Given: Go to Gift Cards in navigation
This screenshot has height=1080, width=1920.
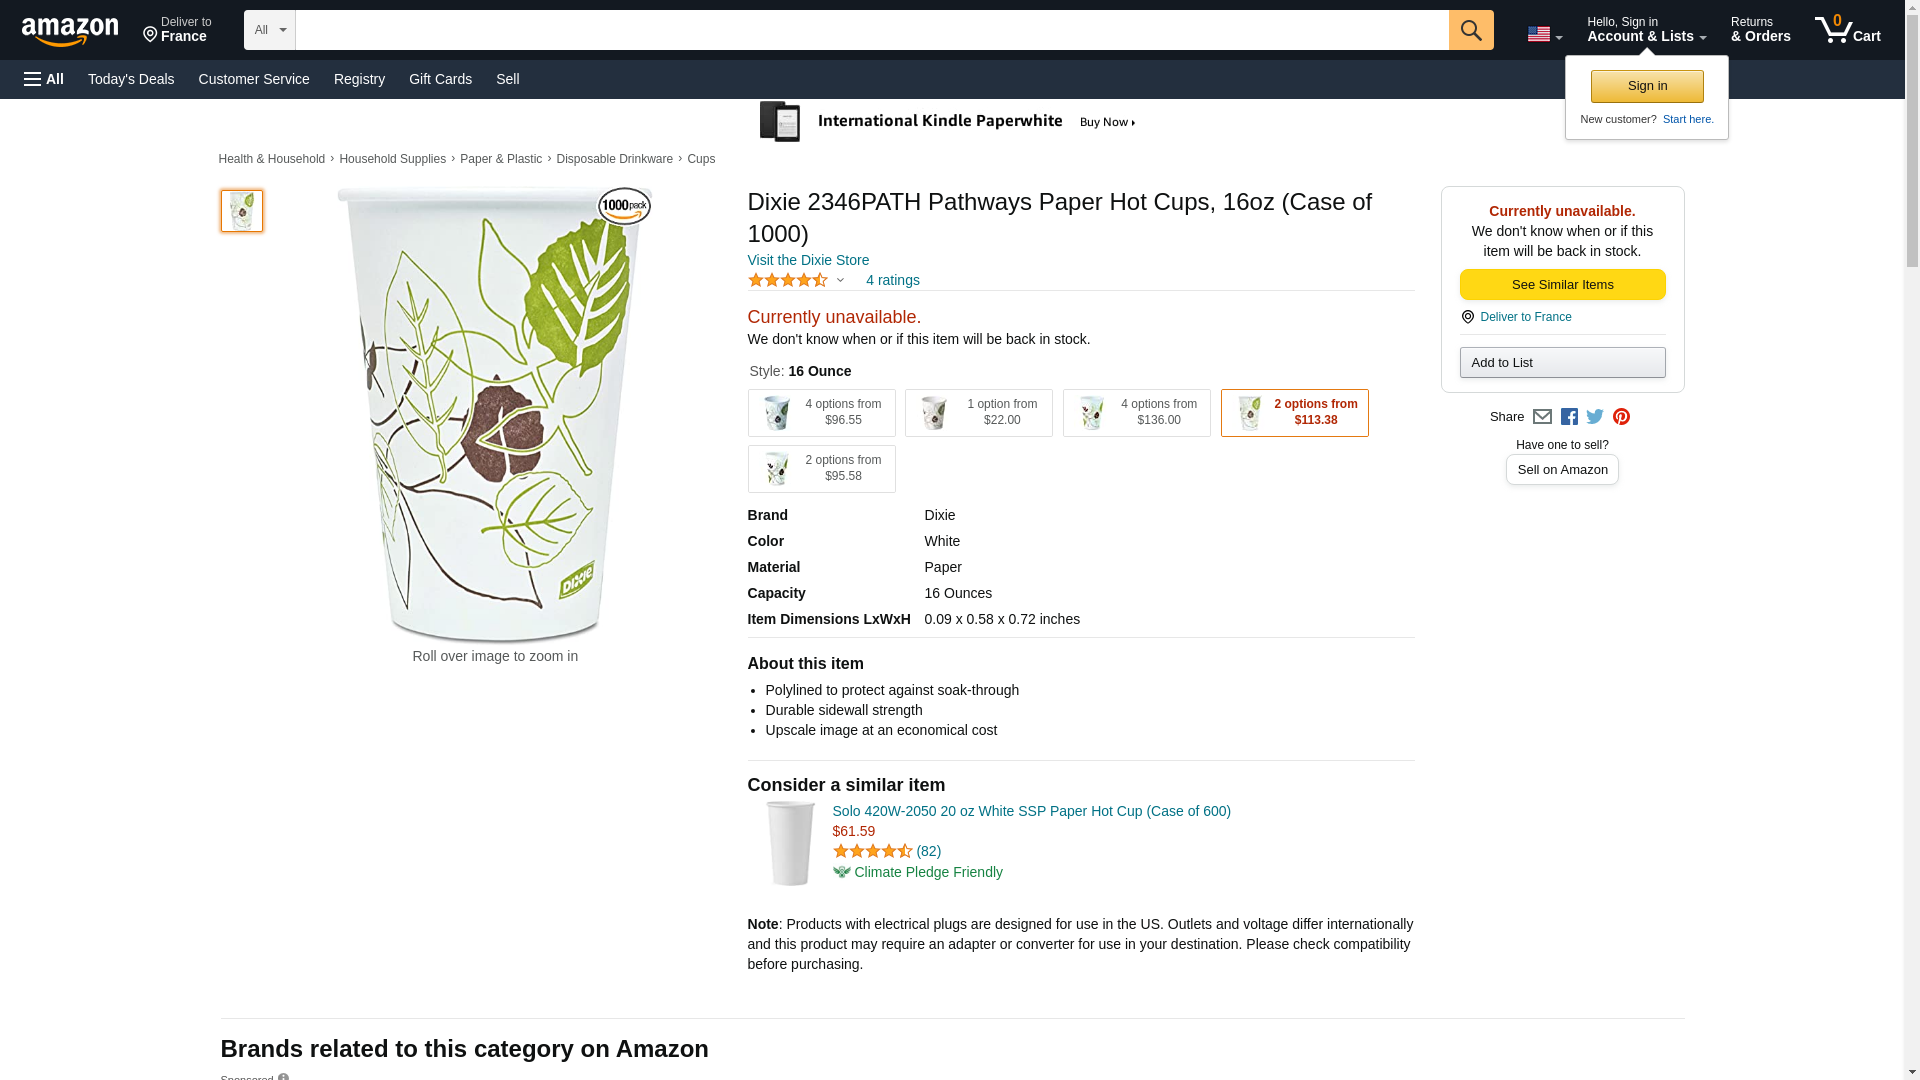Looking at the screenshot, I should click(440, 79).
